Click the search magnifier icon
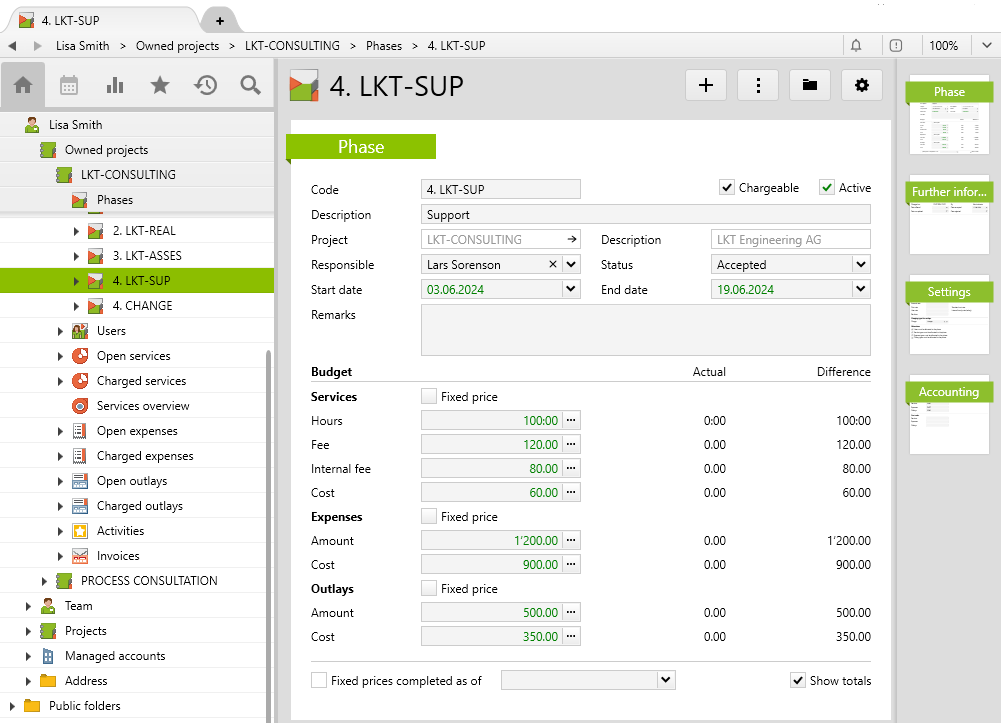 (251, 86)
